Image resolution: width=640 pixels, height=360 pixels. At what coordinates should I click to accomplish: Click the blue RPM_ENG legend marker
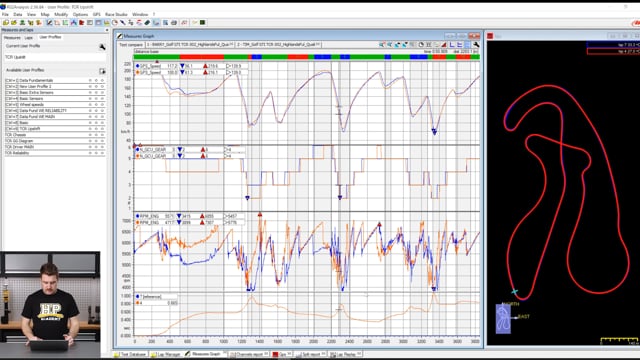pyautogui.click(x=138, y=216)
